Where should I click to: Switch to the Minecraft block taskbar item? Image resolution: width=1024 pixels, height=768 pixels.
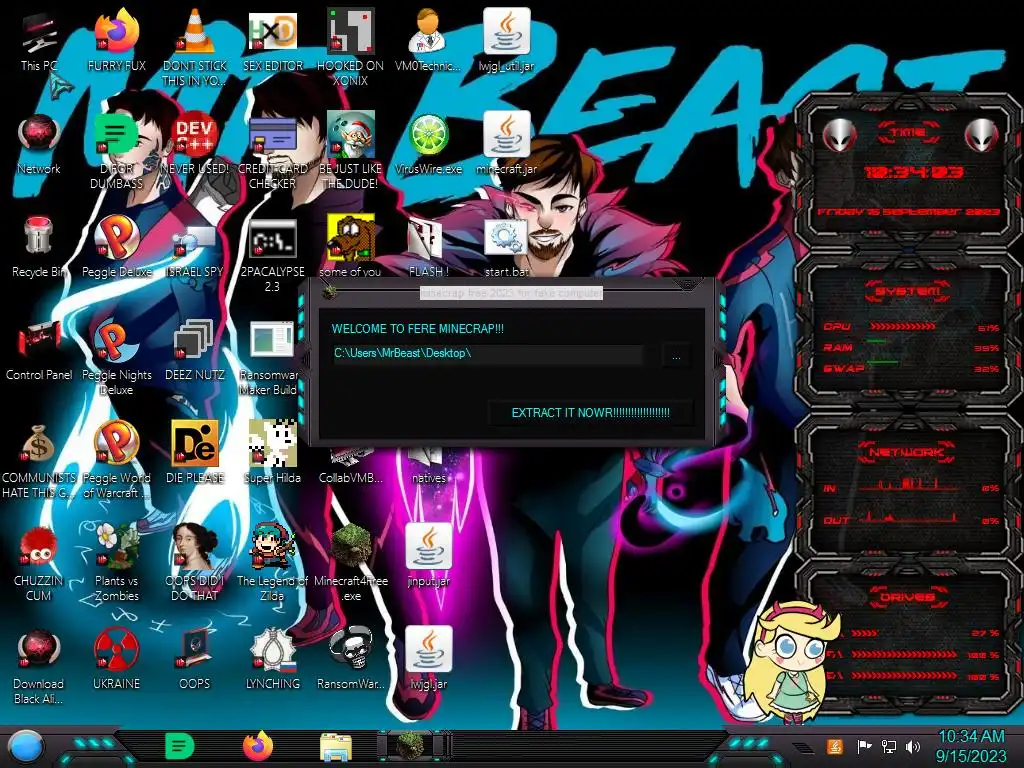[413, 746]
